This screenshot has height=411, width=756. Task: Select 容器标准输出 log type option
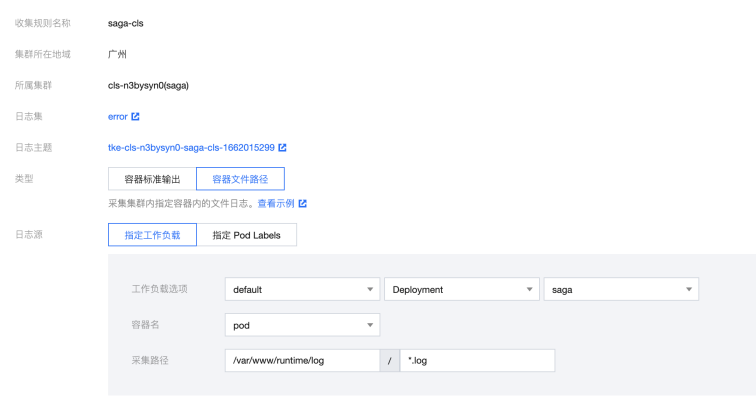click(152, 179)
